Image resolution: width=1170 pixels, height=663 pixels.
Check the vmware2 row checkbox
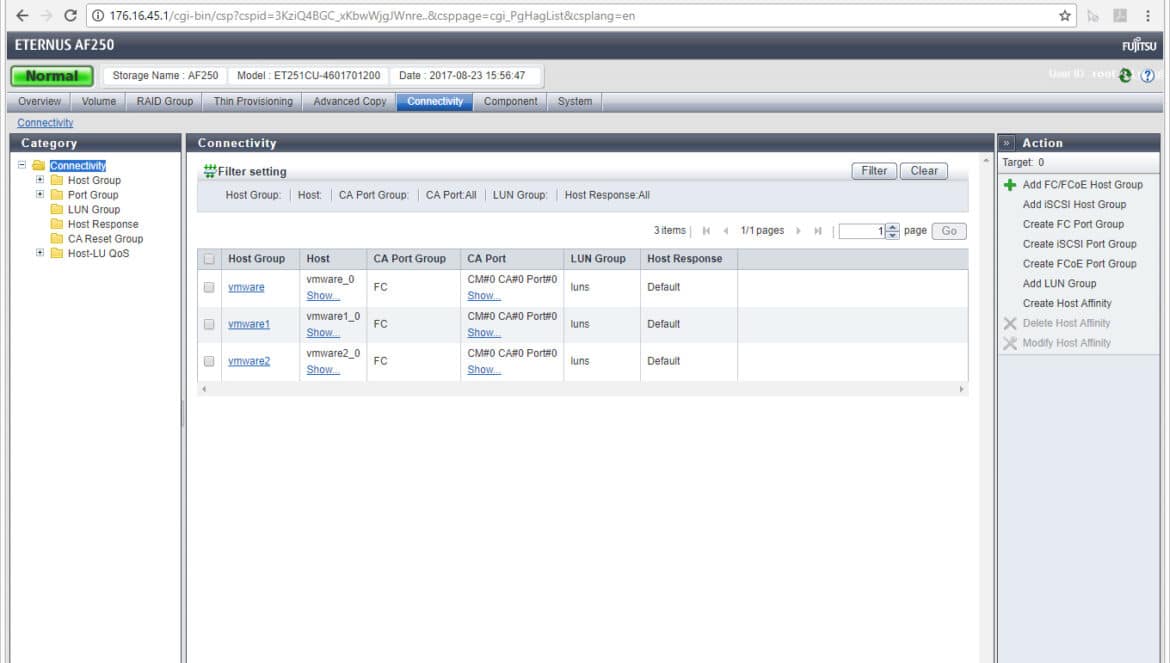click(209, 361)
